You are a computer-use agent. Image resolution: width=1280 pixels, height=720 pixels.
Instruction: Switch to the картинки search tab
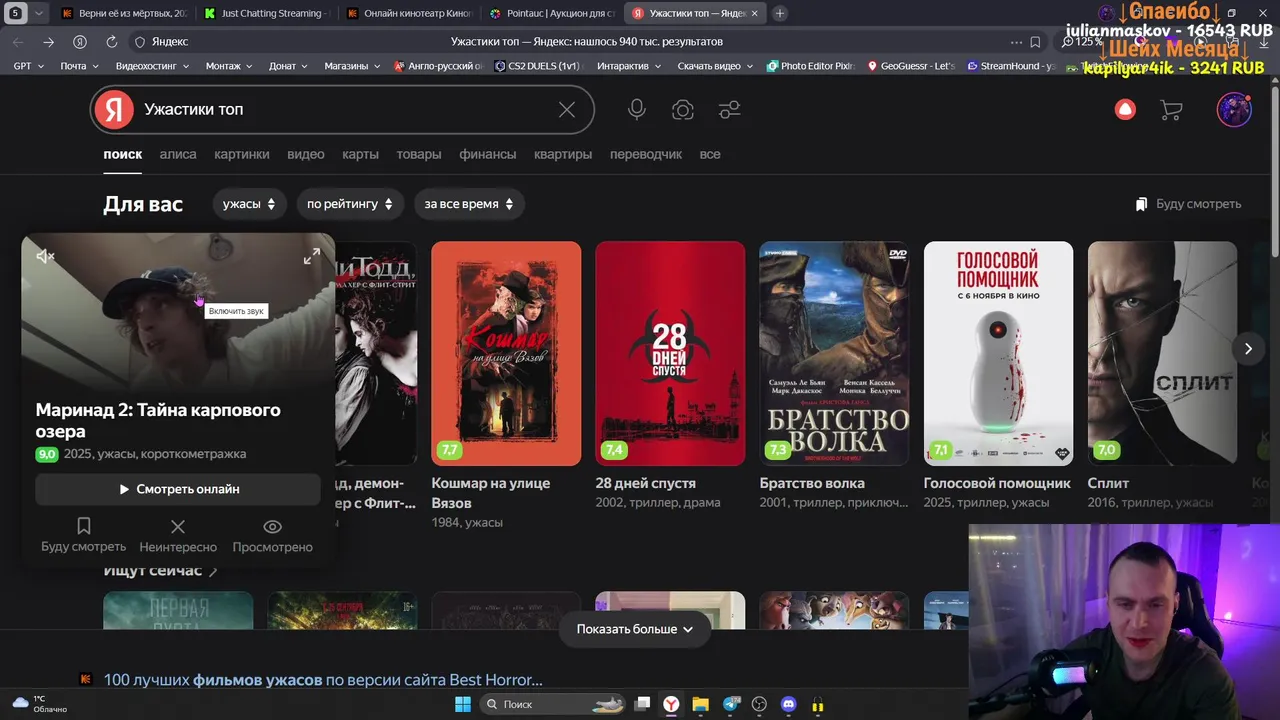click(242, 154)
